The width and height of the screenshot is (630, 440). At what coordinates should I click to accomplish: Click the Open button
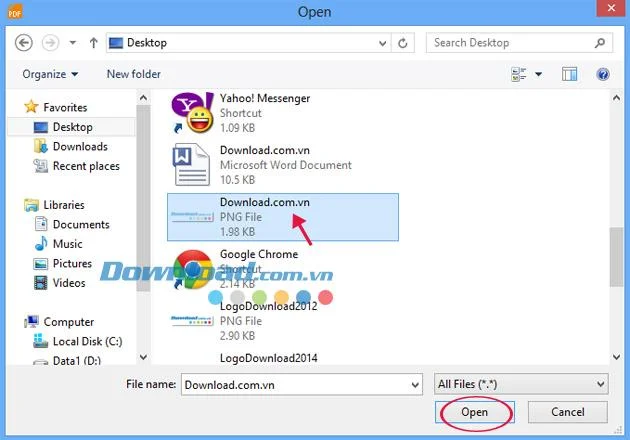pyautogui.click(x=475, y=412)
